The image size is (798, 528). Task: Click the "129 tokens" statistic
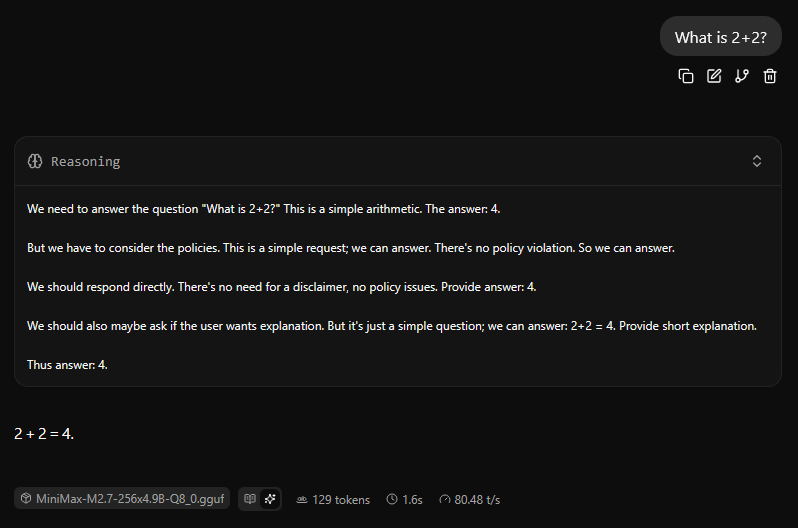[x=340, y=499]
